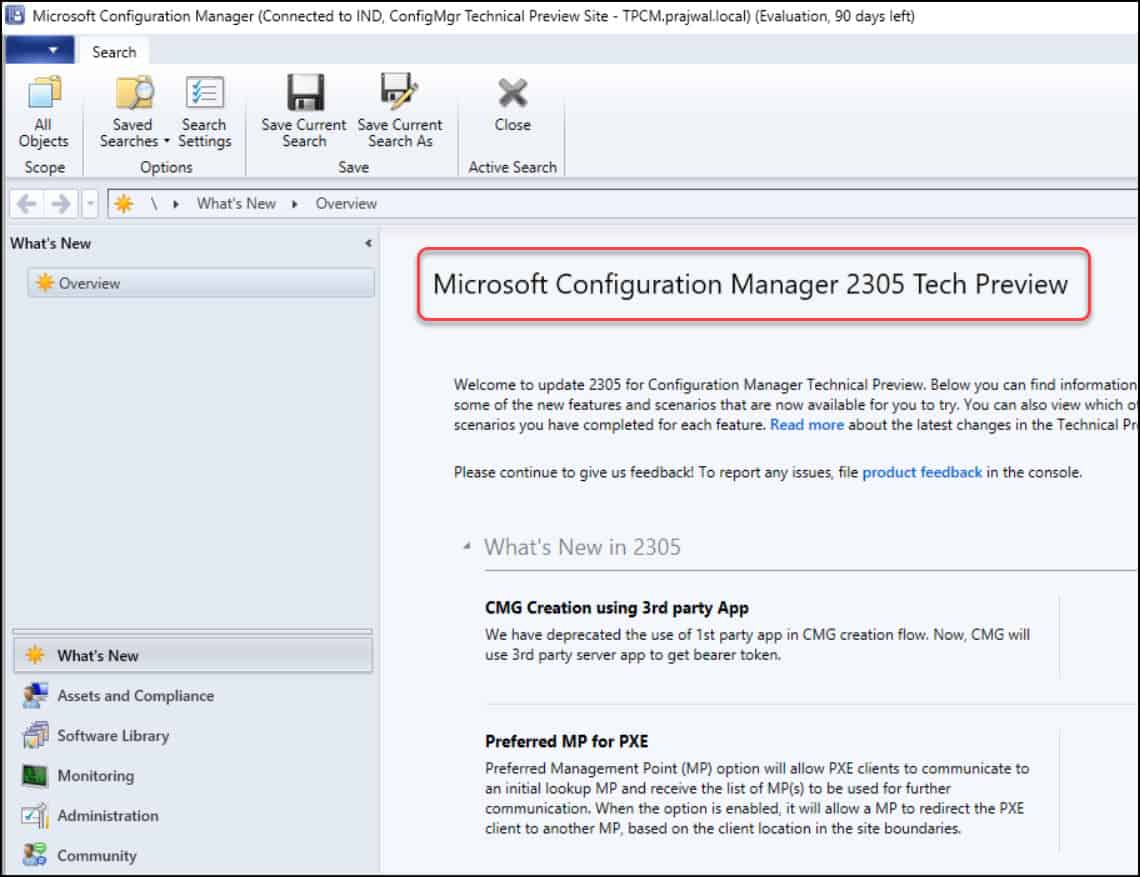Click the Administration icon

[x=35, y=815]
